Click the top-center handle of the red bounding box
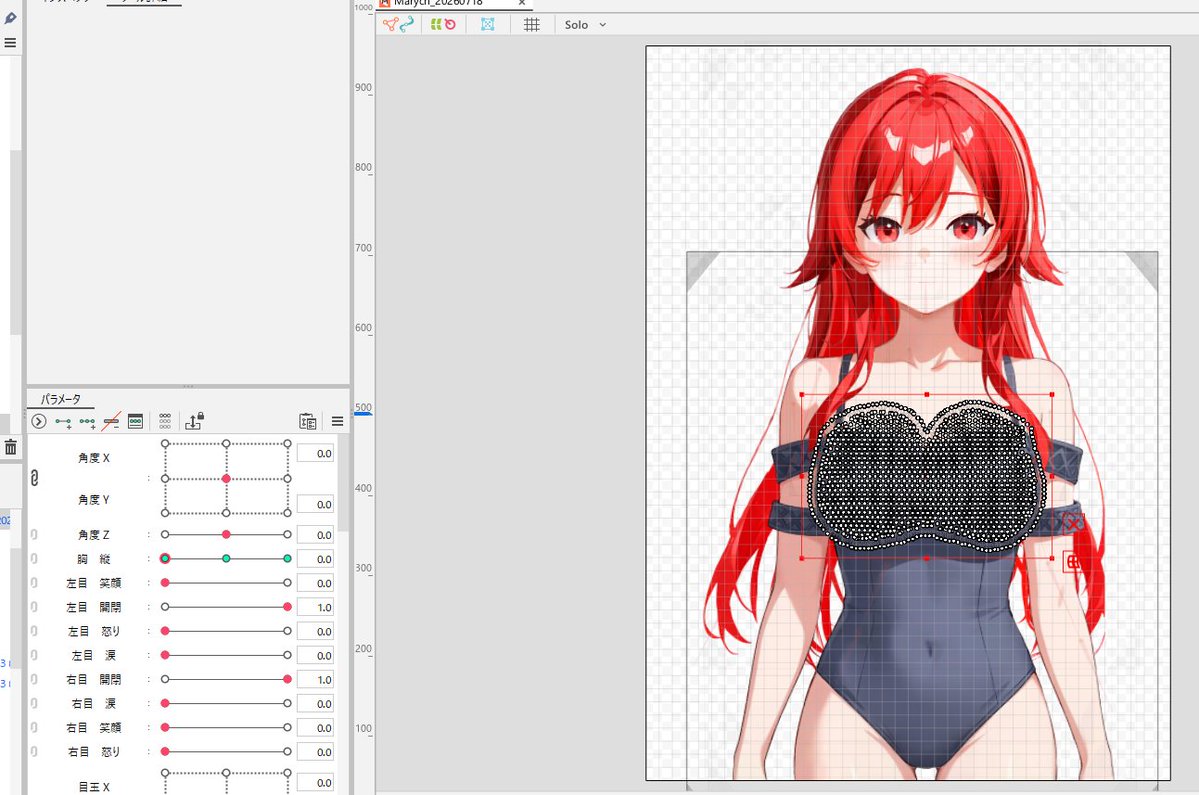The width and height of the screenshot is (1199, 795). click(927, 394)
